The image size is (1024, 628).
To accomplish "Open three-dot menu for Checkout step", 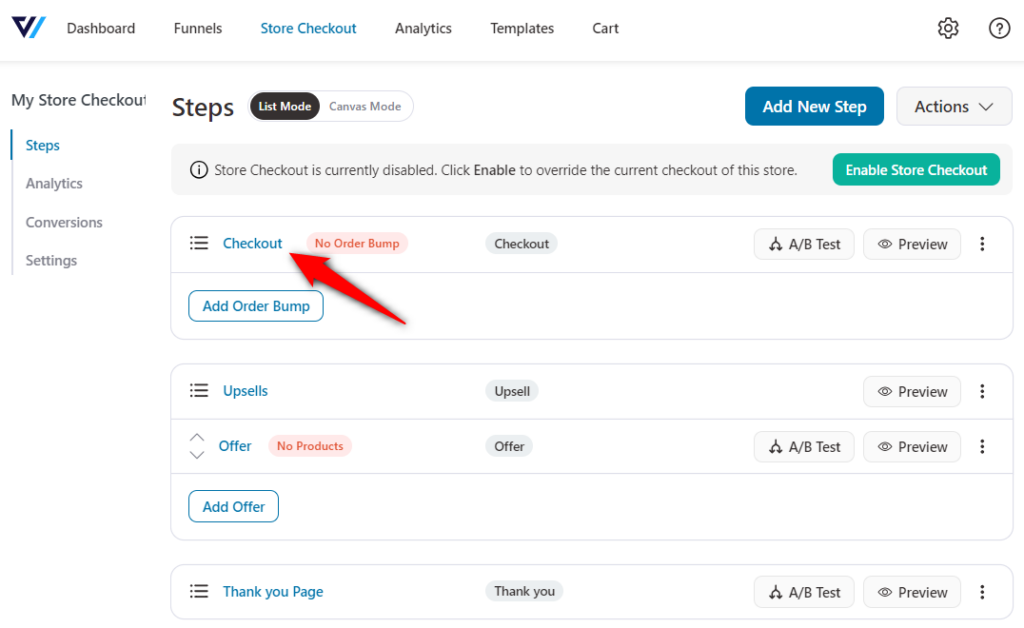I will point(982,244).
